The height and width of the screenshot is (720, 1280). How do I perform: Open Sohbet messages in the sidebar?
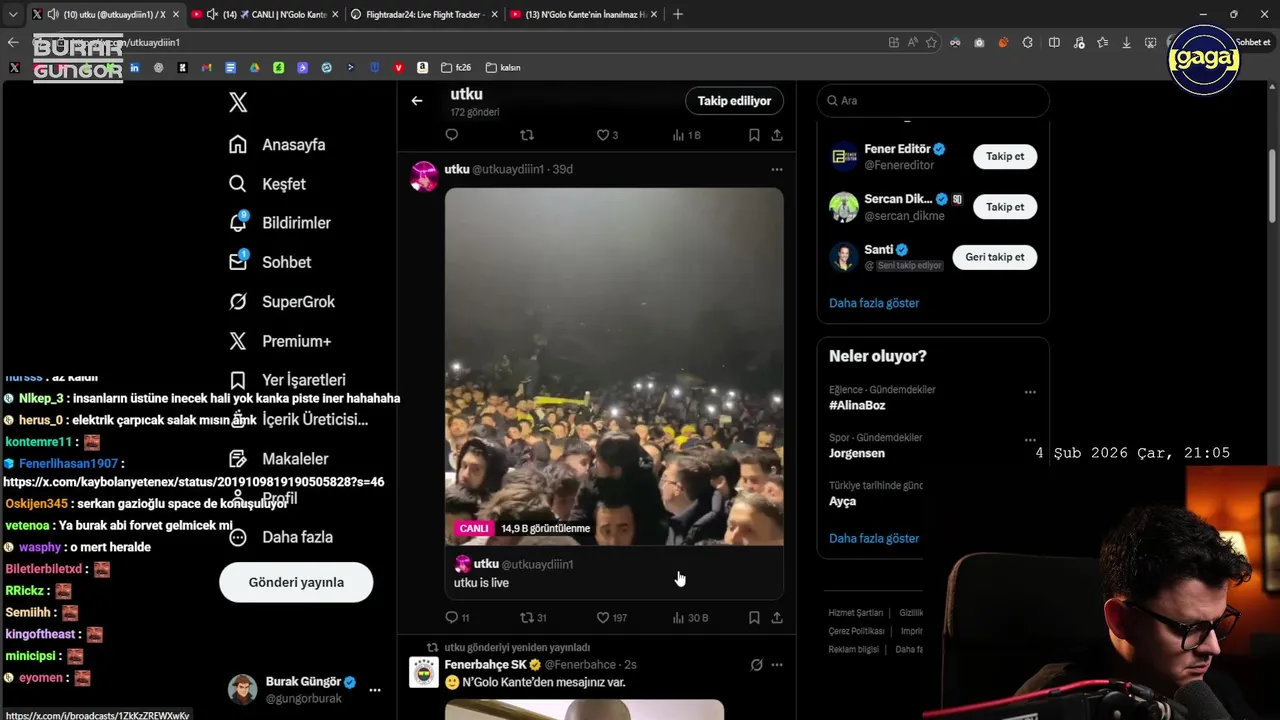click(269, 262)
